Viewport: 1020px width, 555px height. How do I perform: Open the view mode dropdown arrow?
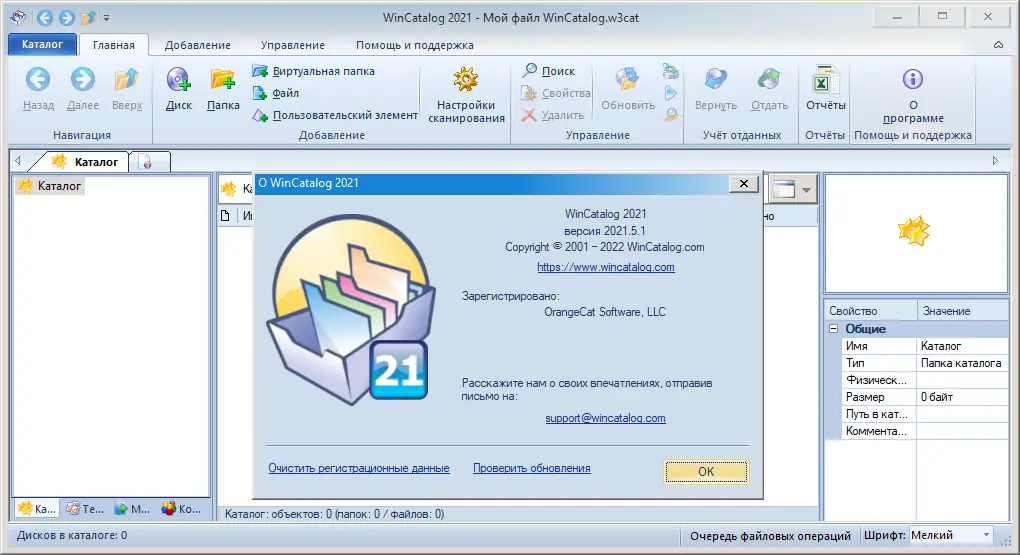[x=807, y=190]
